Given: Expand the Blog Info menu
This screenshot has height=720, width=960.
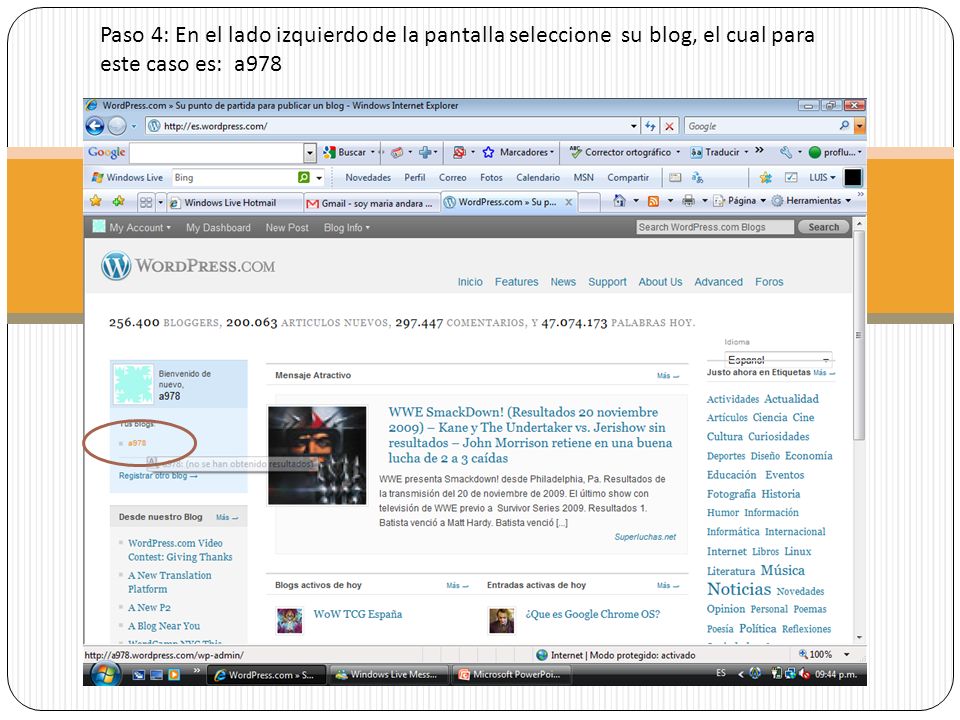Looking at the screenshot, I should tap(347, 228).
